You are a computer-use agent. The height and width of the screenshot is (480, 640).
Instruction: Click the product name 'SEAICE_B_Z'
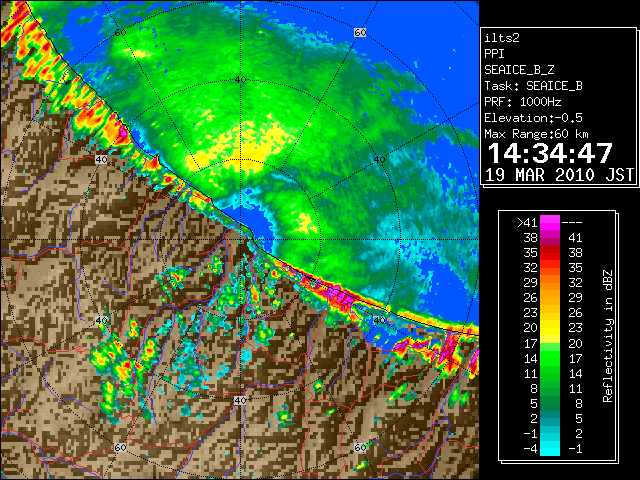(x=519, y=70)
